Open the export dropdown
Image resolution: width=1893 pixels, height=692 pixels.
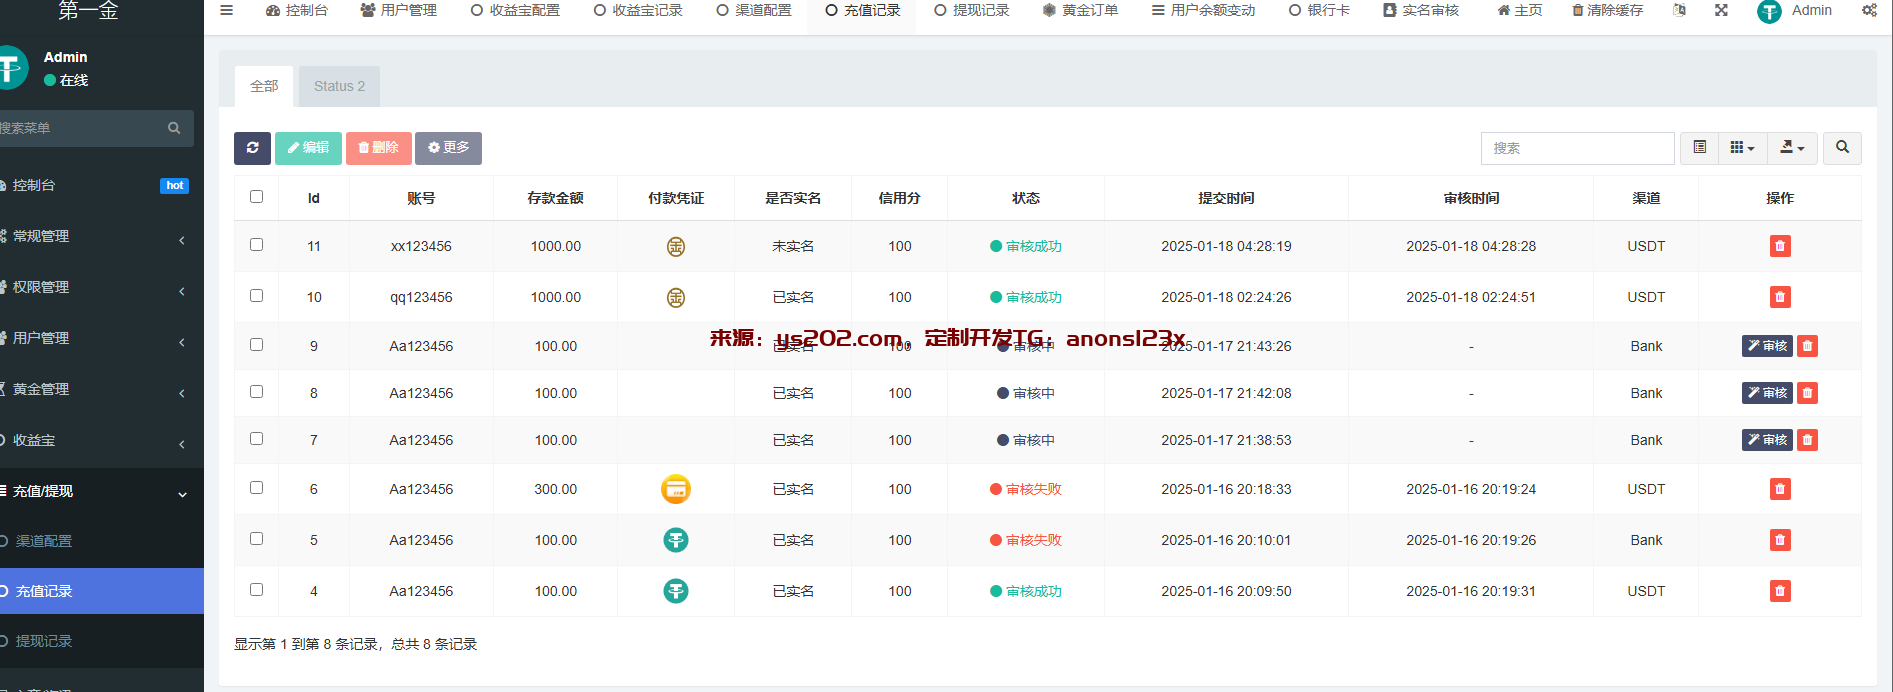(1792, 148)
